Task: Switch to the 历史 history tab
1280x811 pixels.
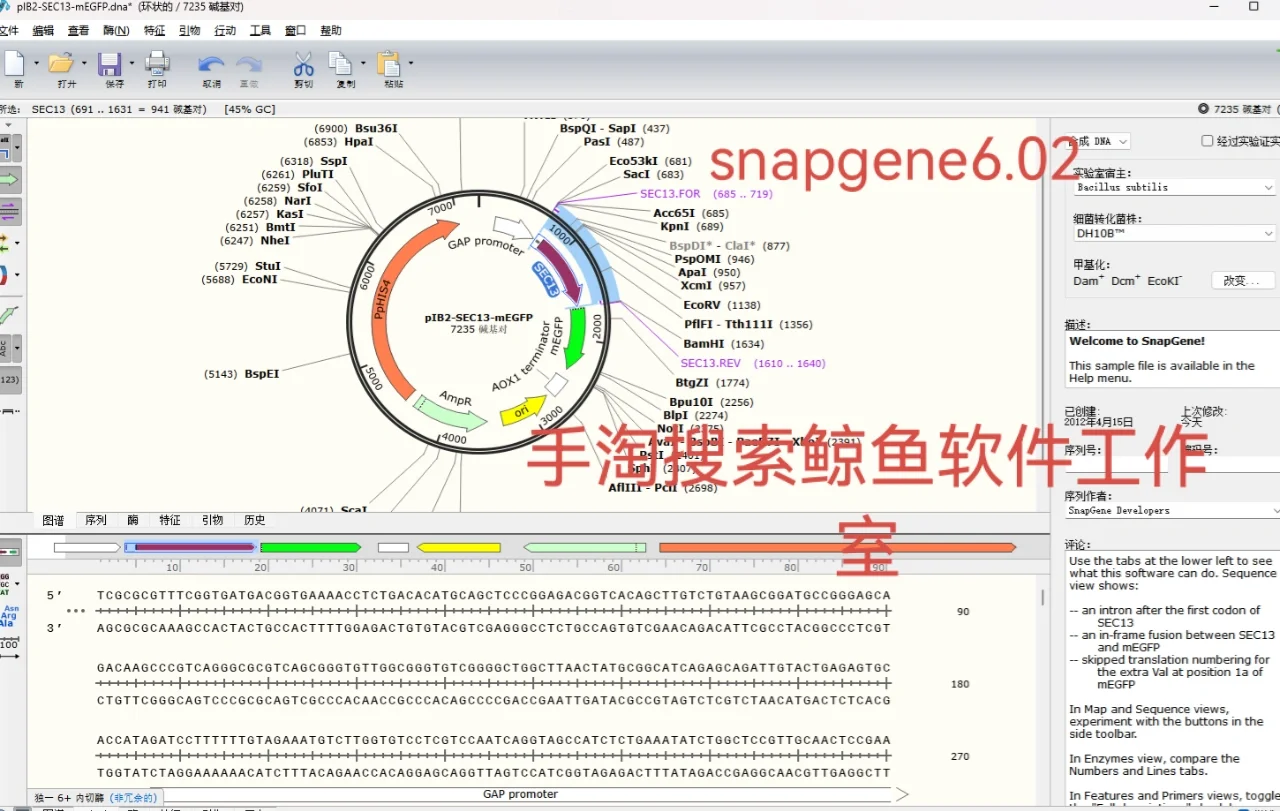Action: click(255, 520)
